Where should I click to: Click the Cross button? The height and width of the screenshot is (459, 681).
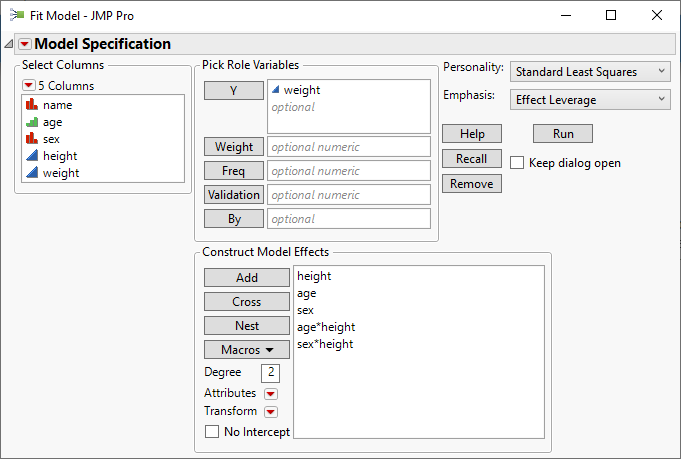233,302
